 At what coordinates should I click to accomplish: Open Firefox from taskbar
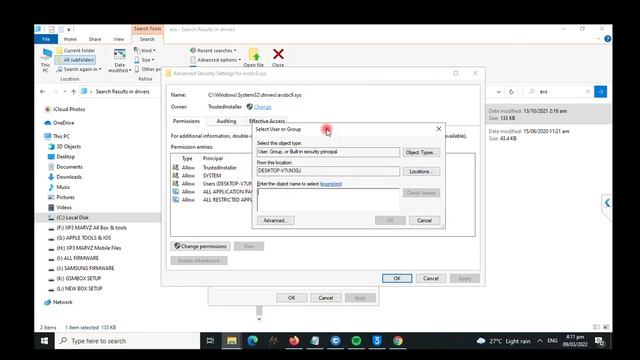(x=294, y=341)
